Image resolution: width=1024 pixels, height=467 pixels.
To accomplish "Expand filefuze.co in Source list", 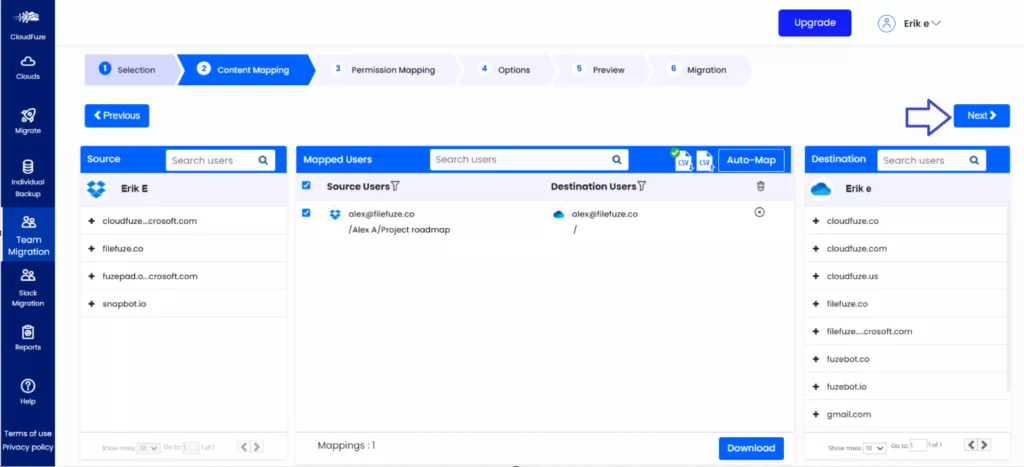I will (91, 249).
